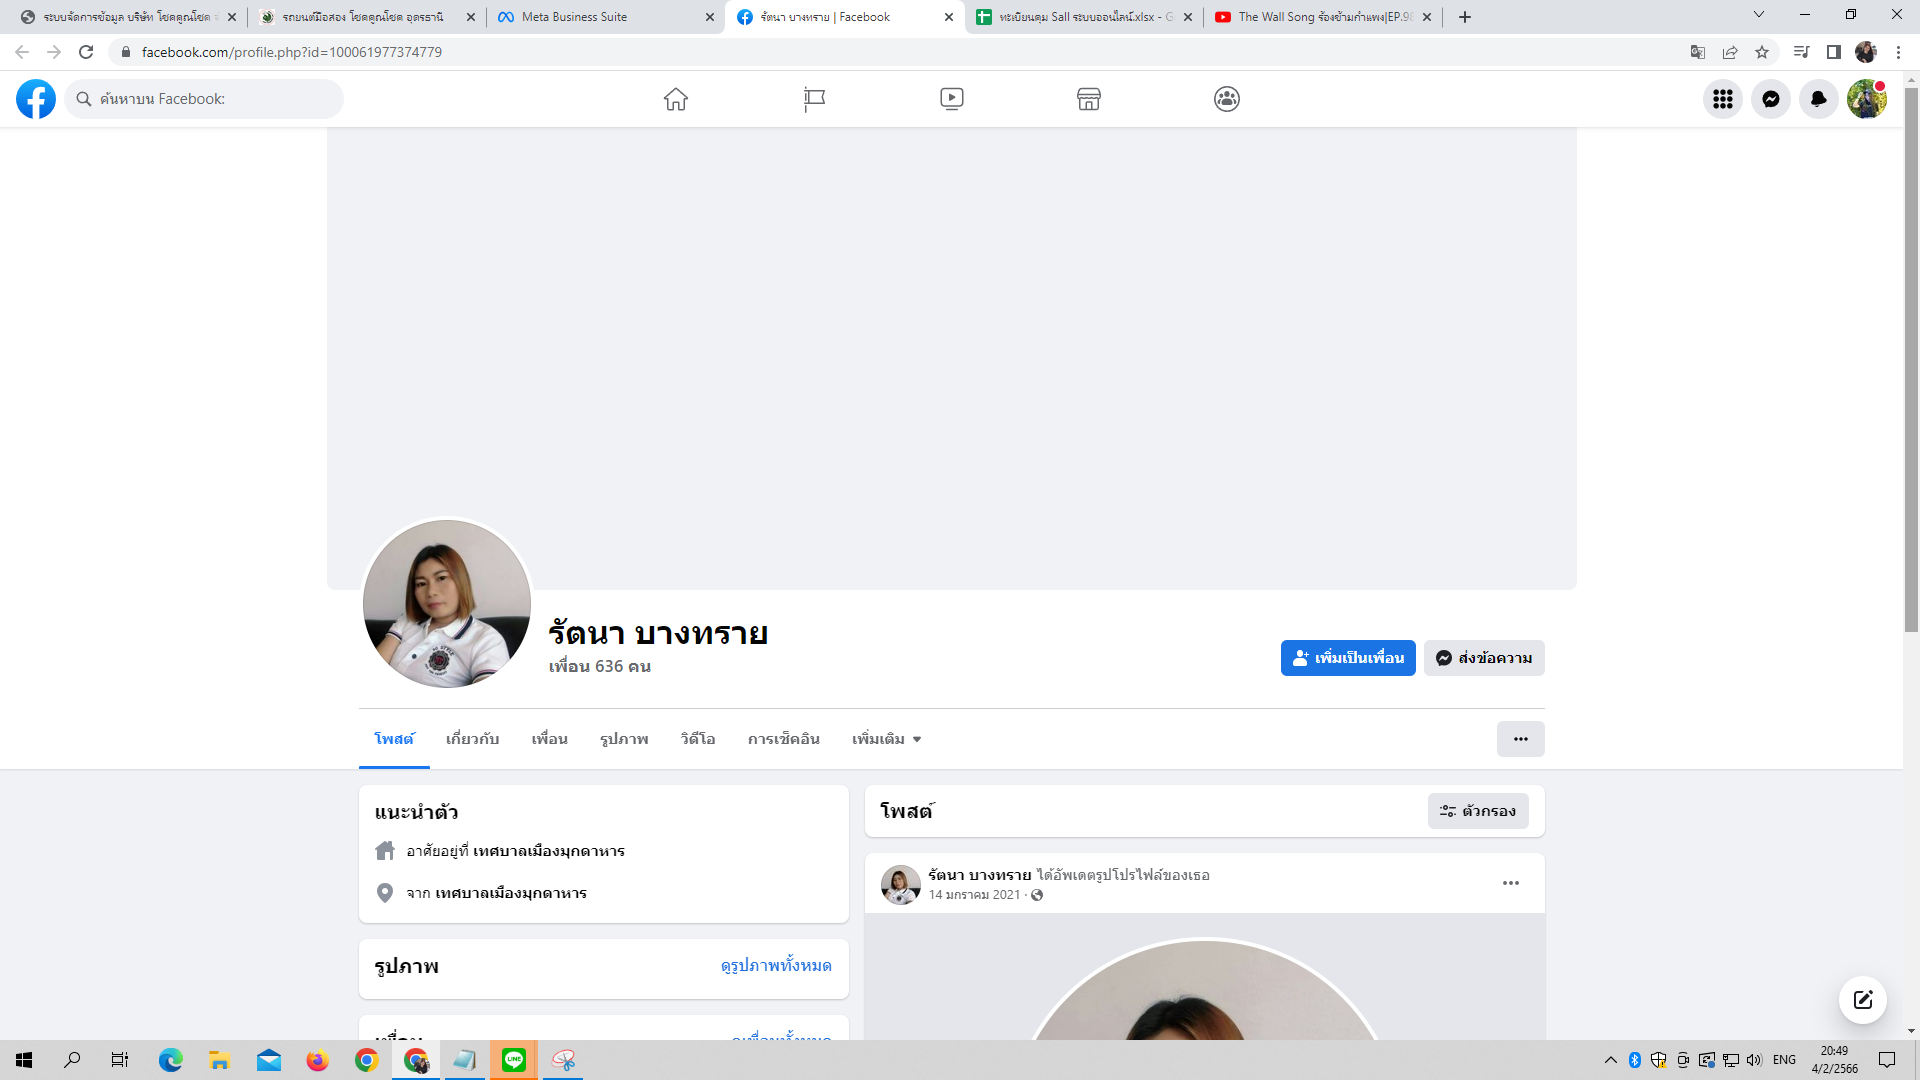Open the notifications bell icon
This screenshot has height=1080, width=1920.
pyautogui.click(x=1818, y=99)
